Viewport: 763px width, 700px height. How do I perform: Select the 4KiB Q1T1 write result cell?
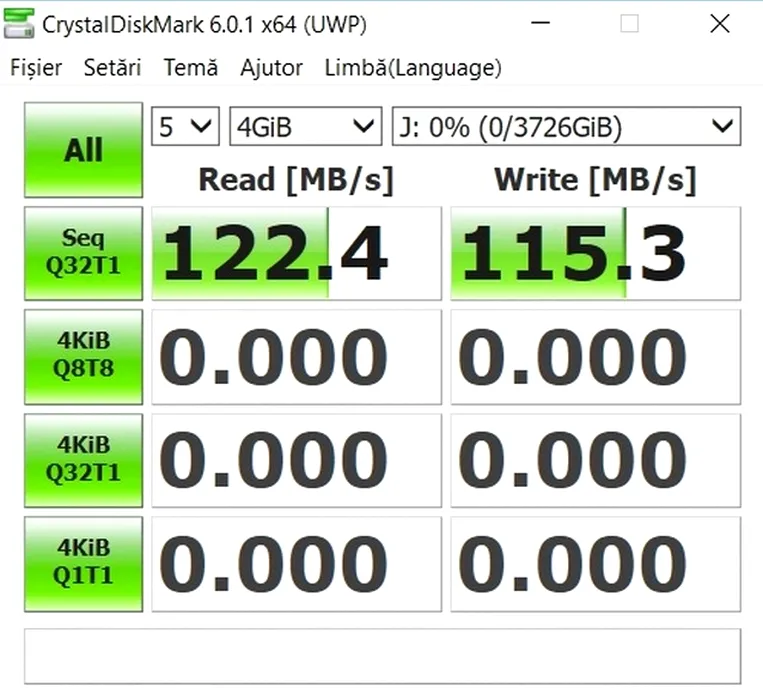(x=595, y=564)
